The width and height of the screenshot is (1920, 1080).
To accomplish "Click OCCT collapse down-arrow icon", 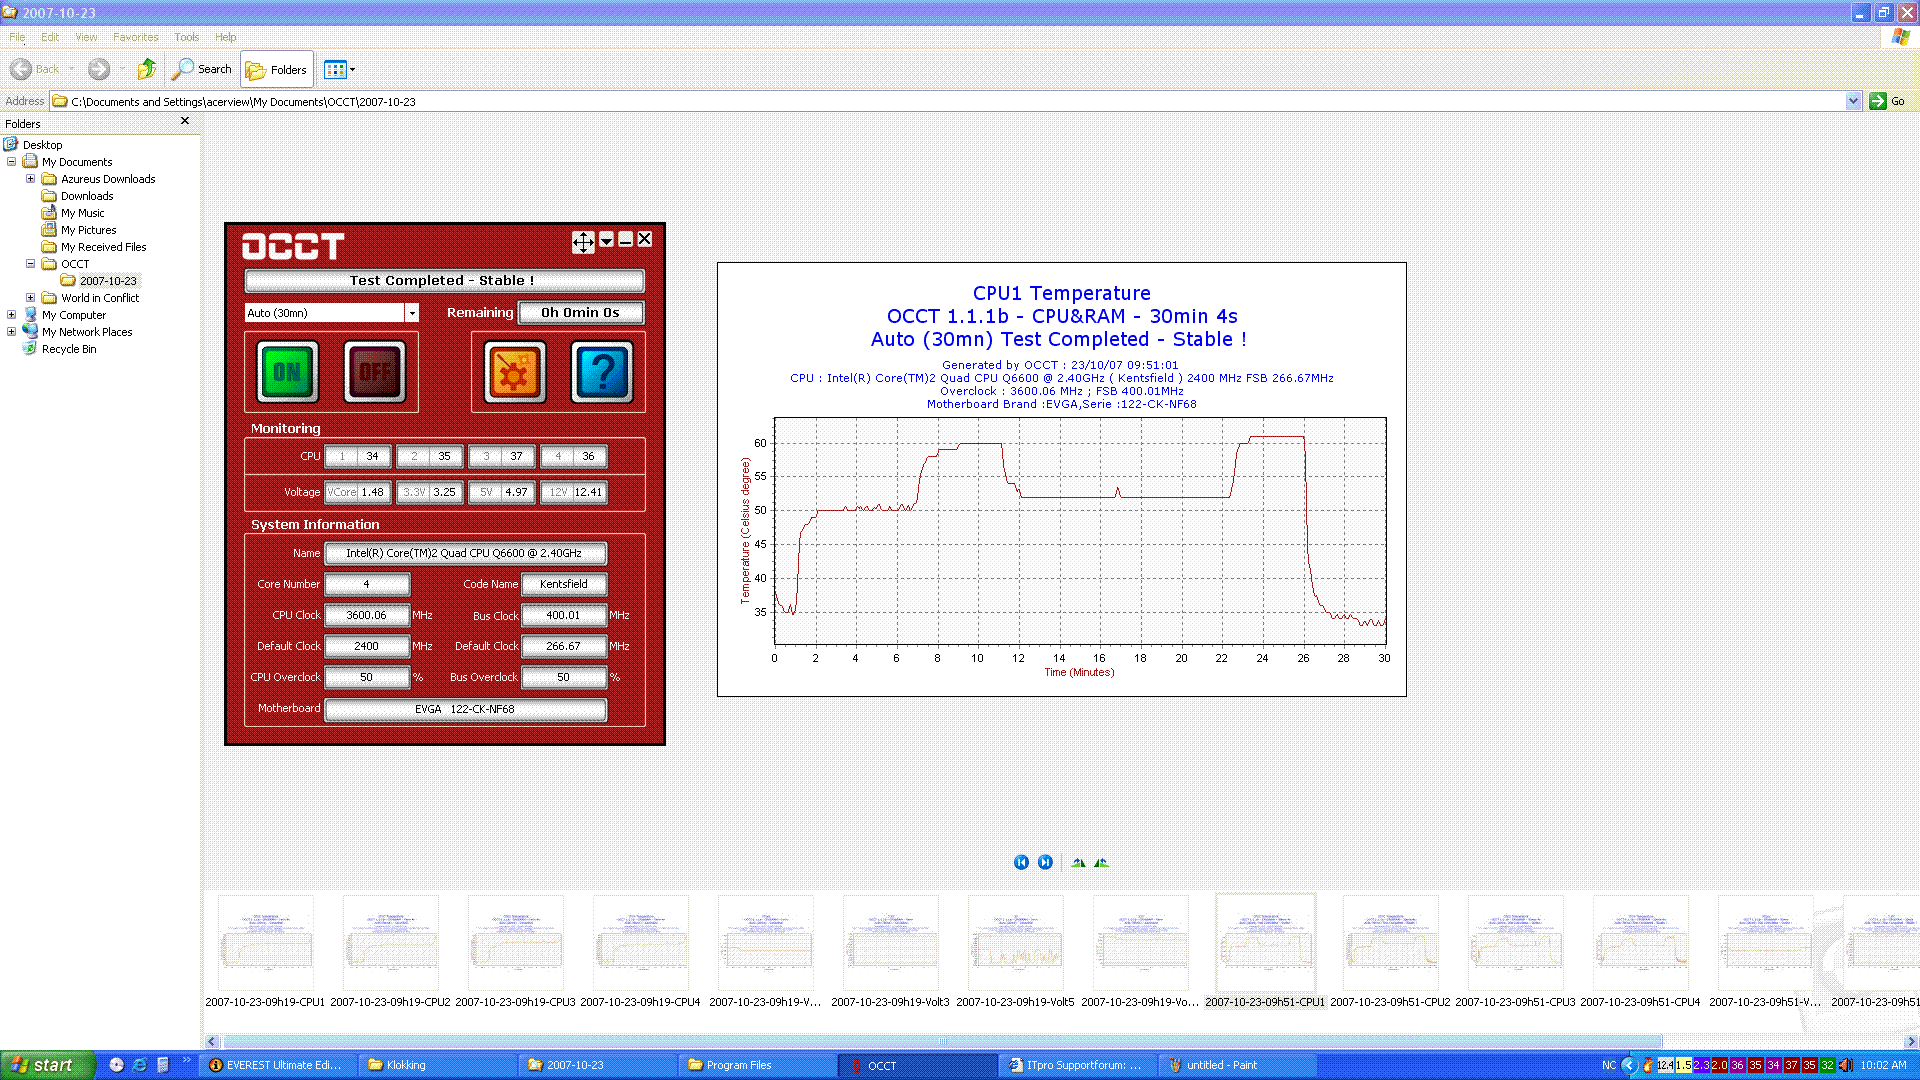I will (606, 240).
